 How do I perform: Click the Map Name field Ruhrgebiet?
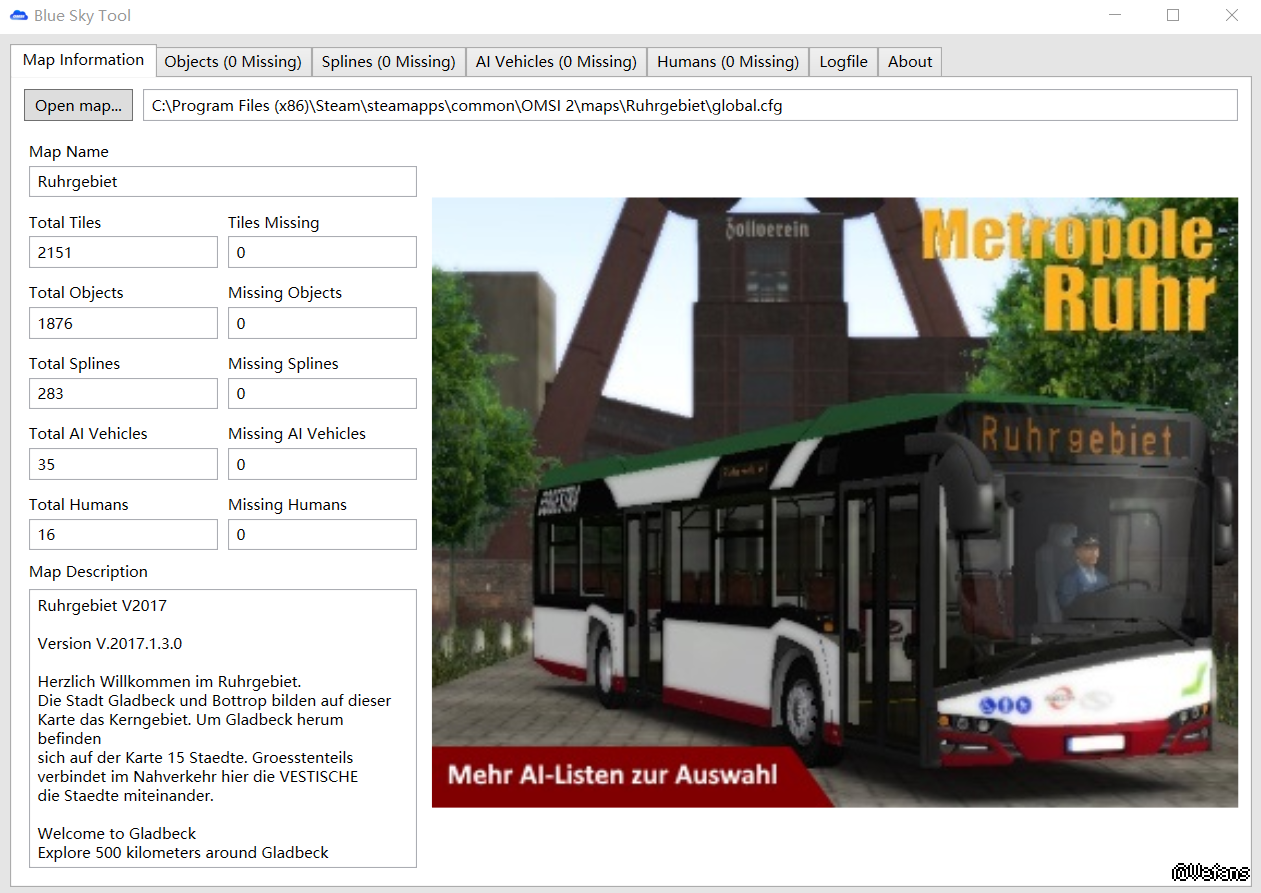click(x=223, y=182)
